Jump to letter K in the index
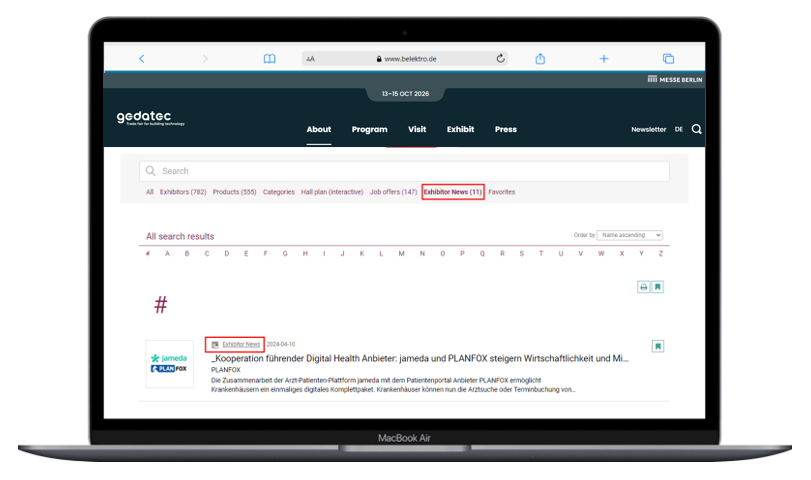Image resolution: width=811 pixels, height=480 pixels. [x=362, y=253]
